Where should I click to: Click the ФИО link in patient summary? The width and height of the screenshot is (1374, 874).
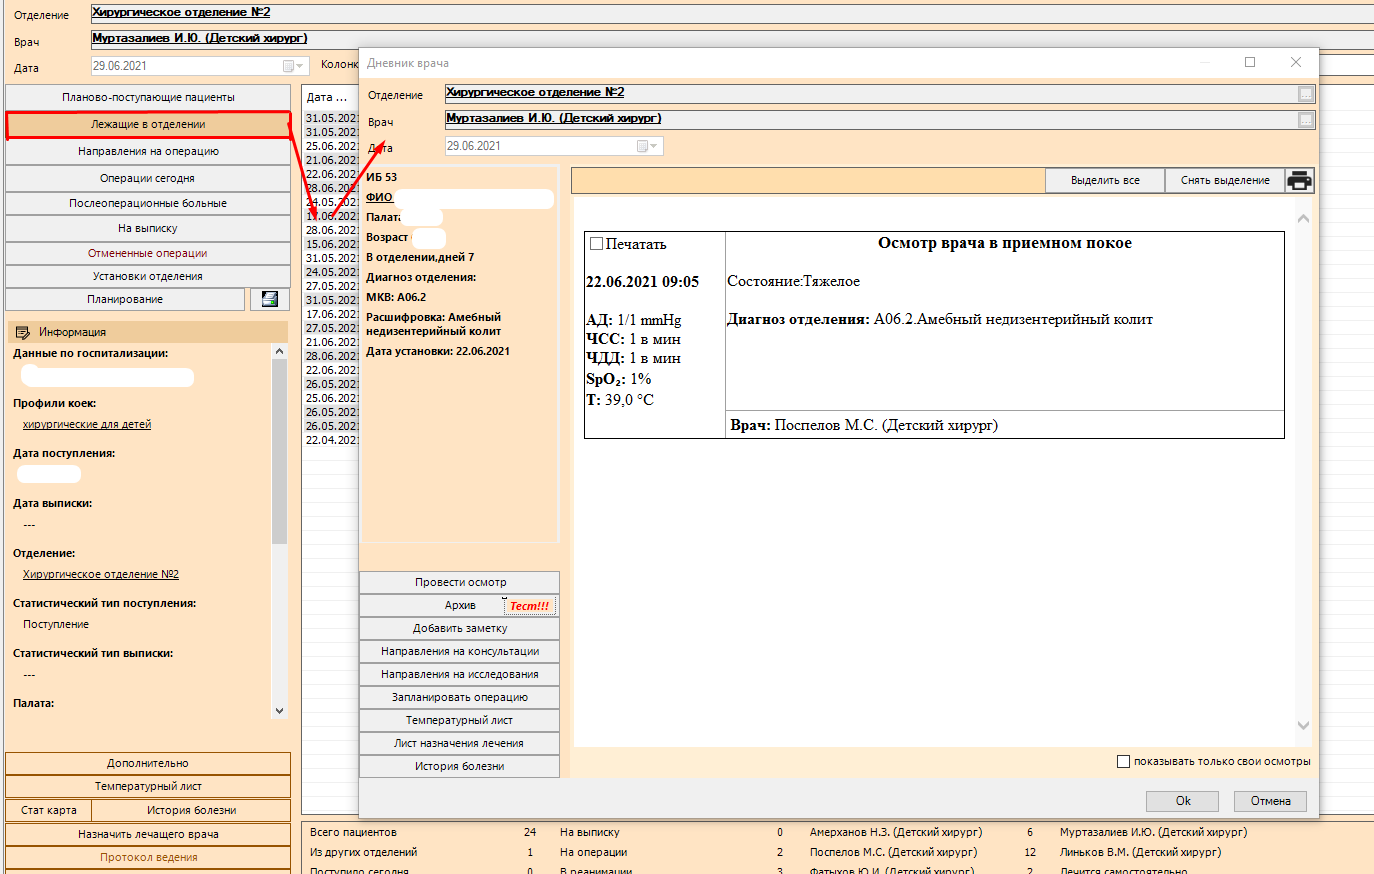coord(379,197)
